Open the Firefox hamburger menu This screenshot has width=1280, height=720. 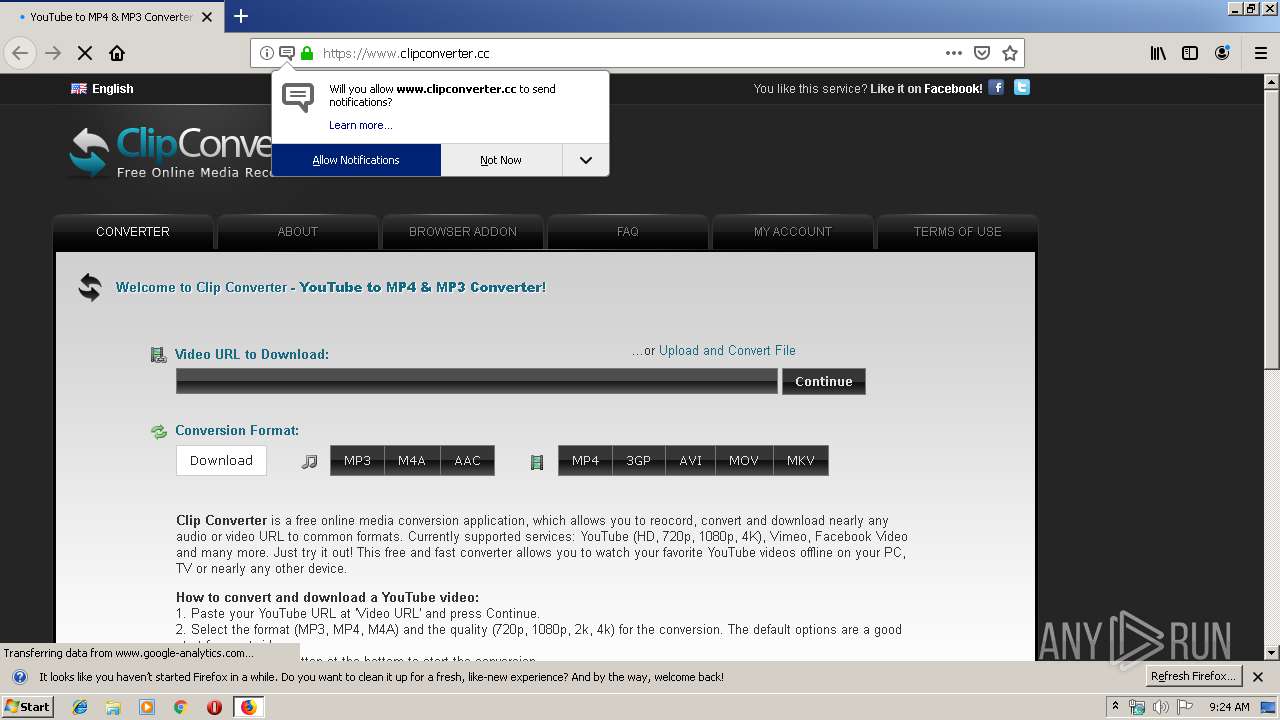coord(1261,53)
